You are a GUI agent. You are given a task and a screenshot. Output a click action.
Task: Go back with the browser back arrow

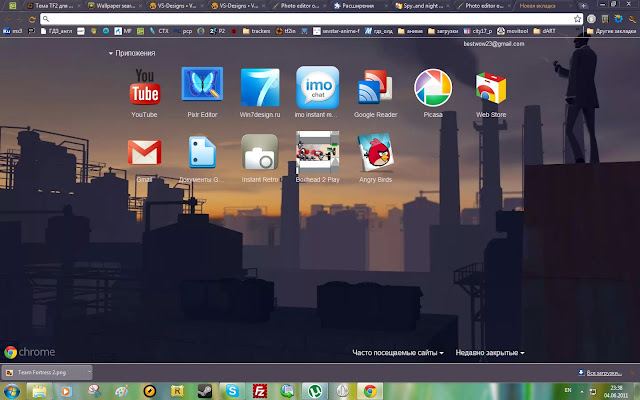7,19
